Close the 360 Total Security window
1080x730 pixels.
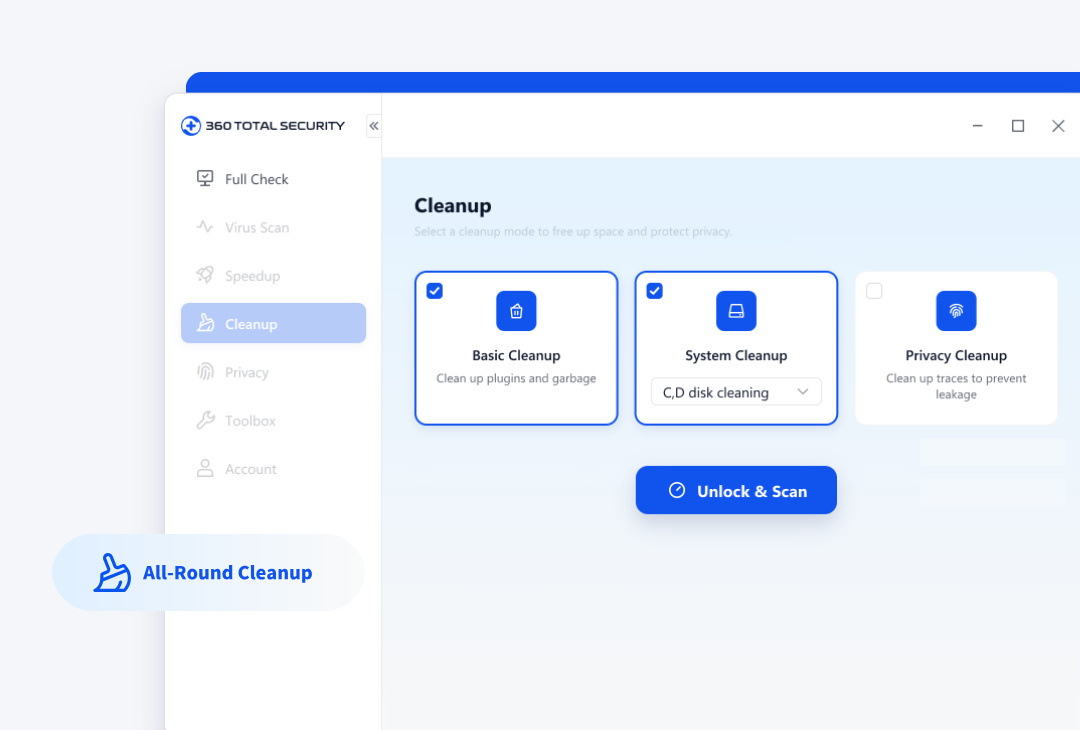pos(1059,126)
